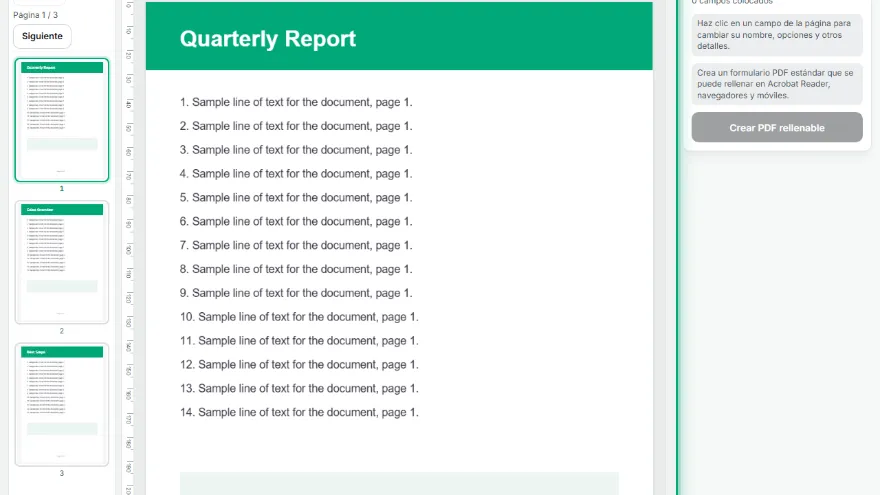Select page 1 thumbnail
The width and height of the screenshot is (880, 495).
click(62, 120)
